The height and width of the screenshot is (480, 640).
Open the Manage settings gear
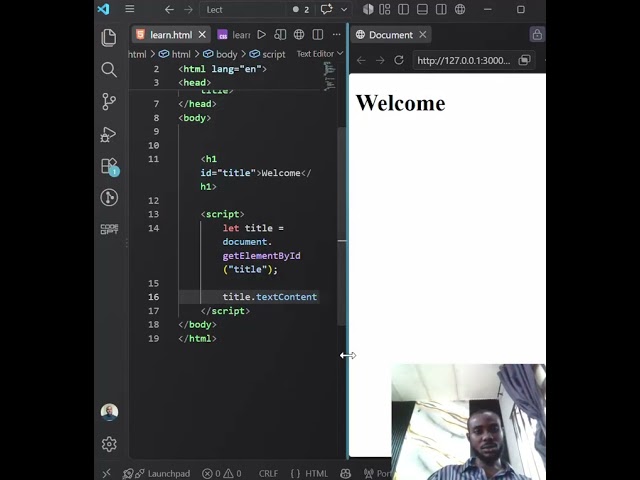coord(109,444)
